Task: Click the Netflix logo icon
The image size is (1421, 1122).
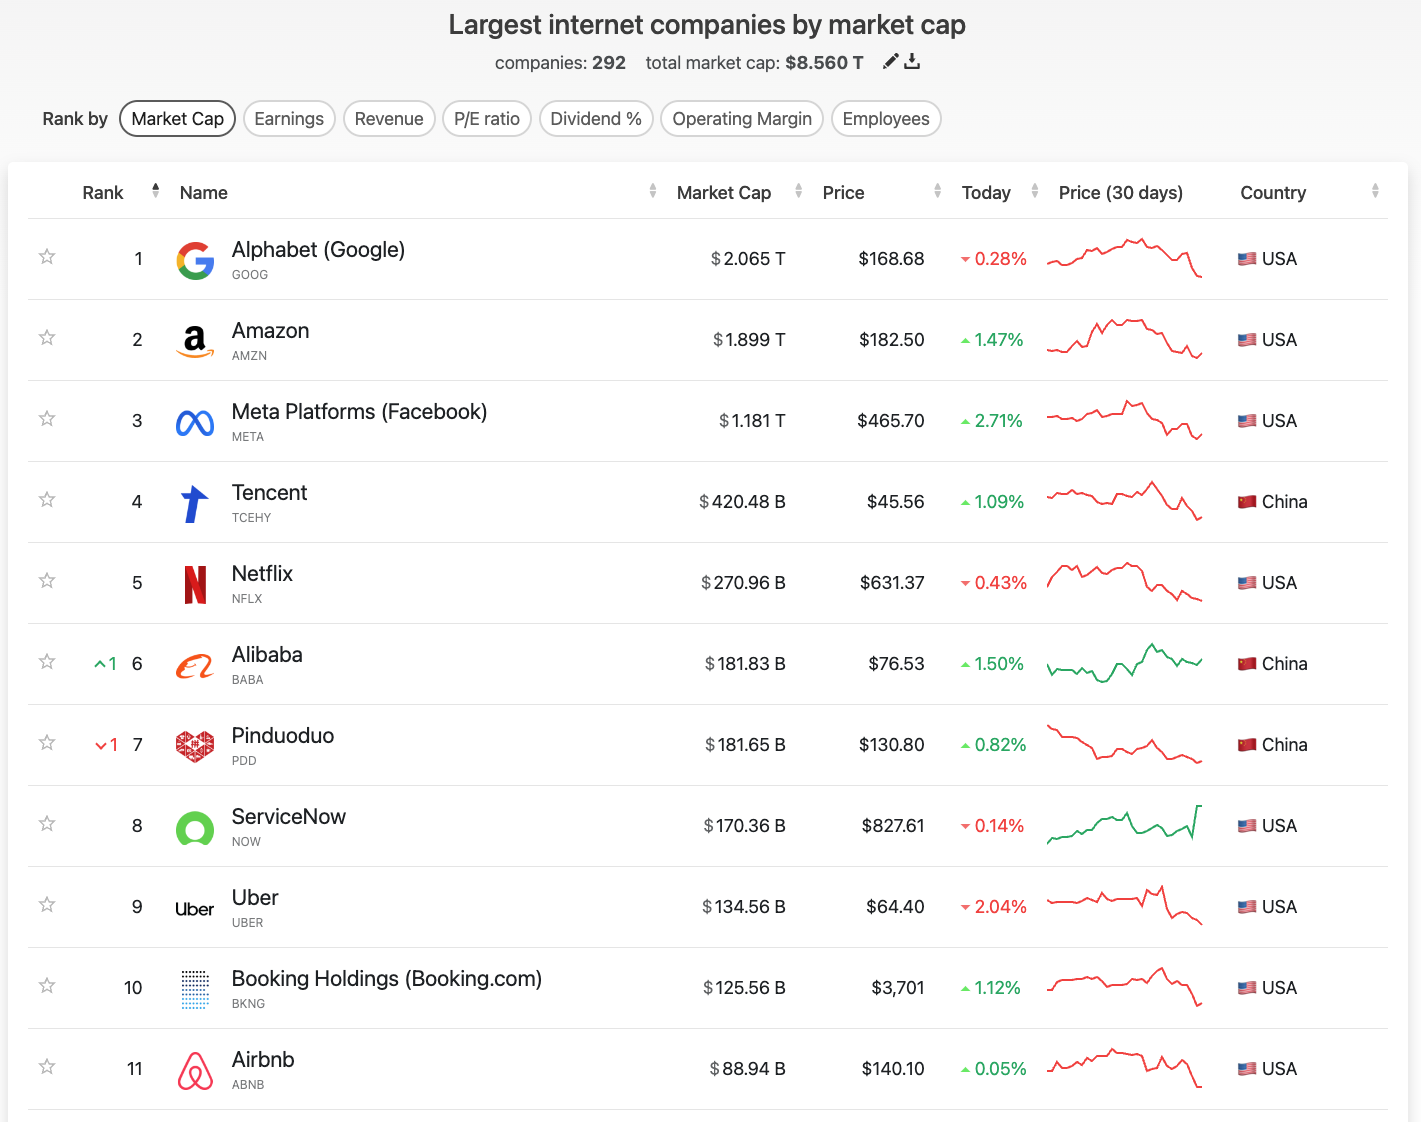Action: (x=195, y=584)
